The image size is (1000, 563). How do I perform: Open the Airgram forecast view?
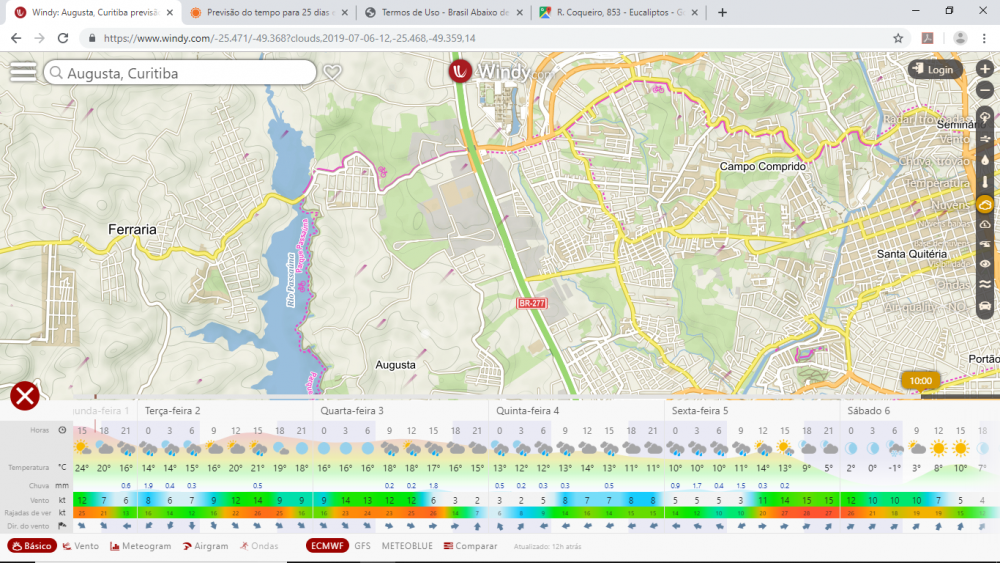click(x=205, y=546)
